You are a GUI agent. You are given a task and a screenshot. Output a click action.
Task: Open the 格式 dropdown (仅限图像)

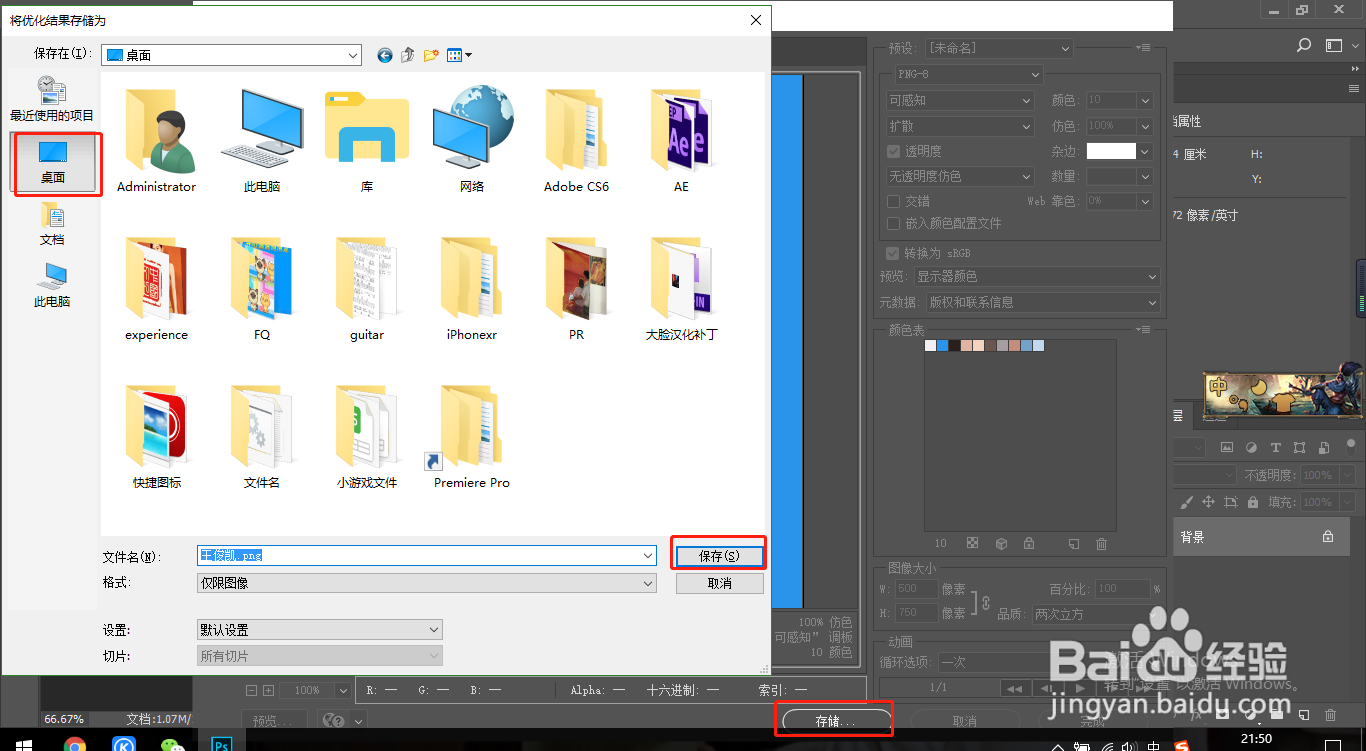coord(427,583)
